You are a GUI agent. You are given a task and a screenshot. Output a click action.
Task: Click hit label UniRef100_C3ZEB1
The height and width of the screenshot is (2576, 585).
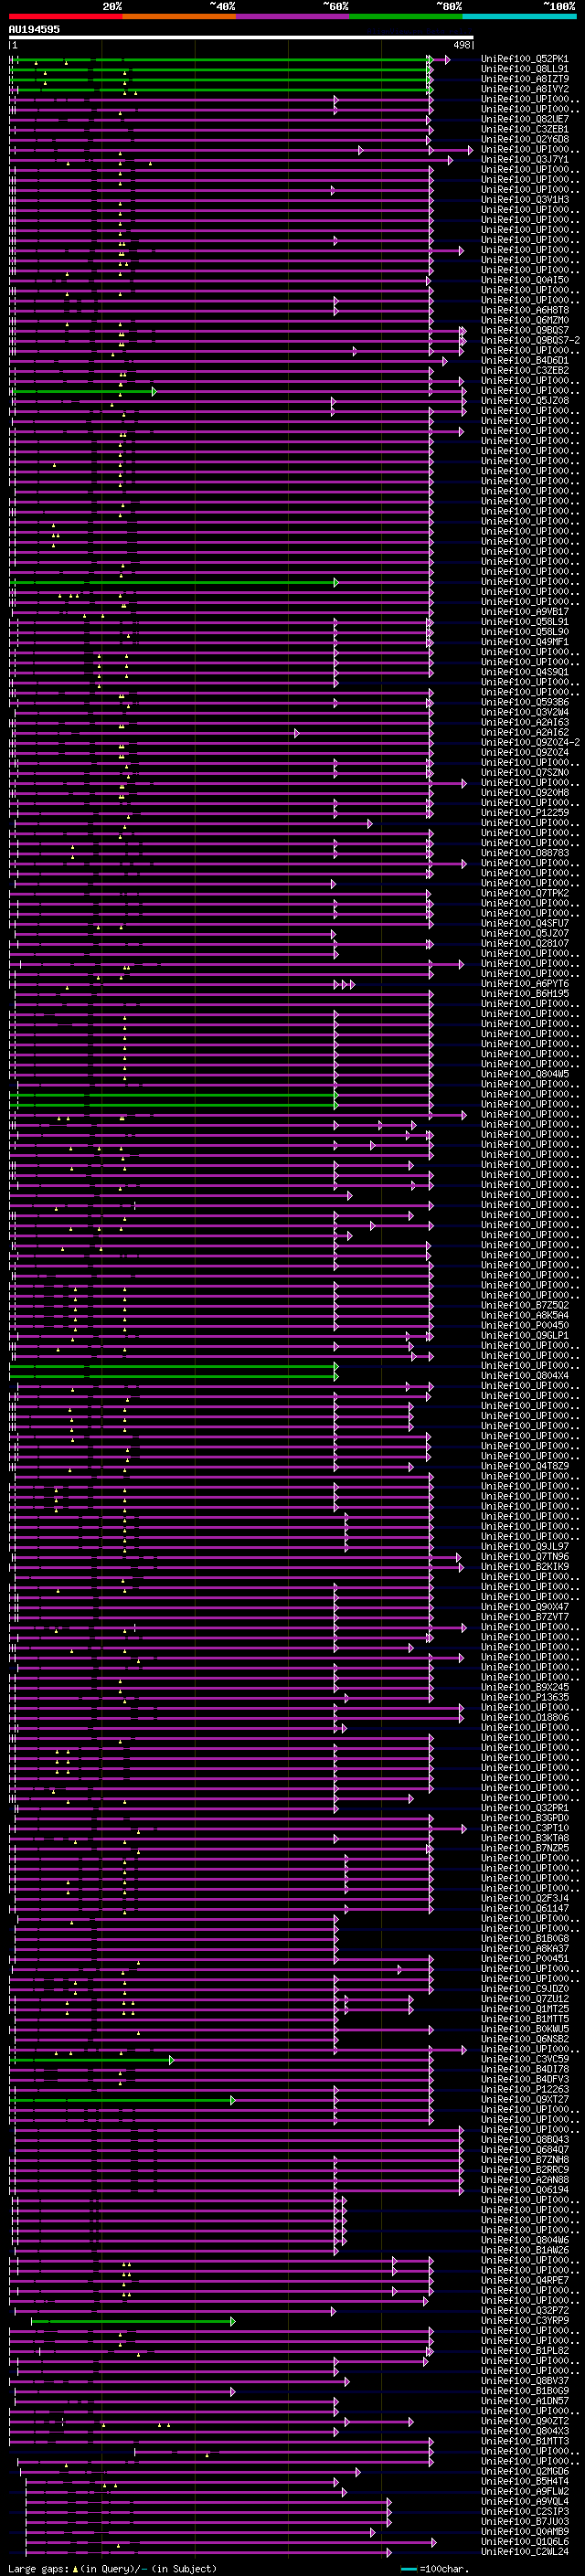click(x=525, y=129)
